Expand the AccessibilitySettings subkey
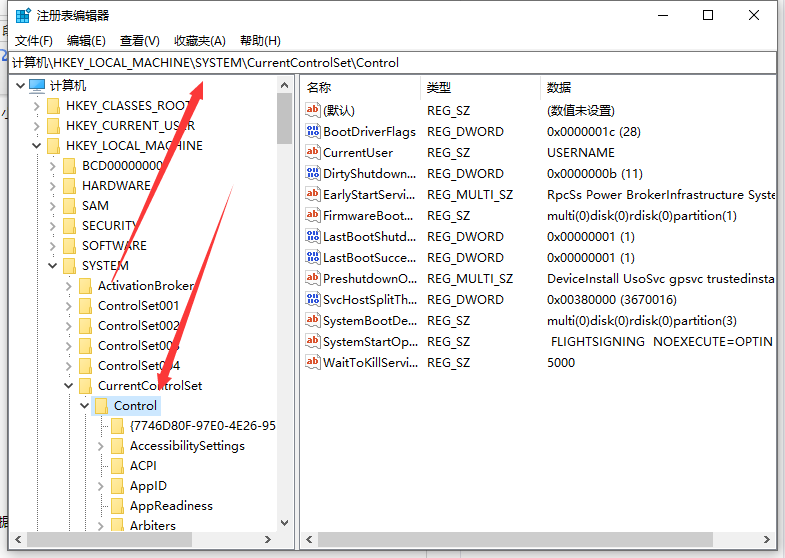Viewport: 785px width, 558px height. pos(101,446)
